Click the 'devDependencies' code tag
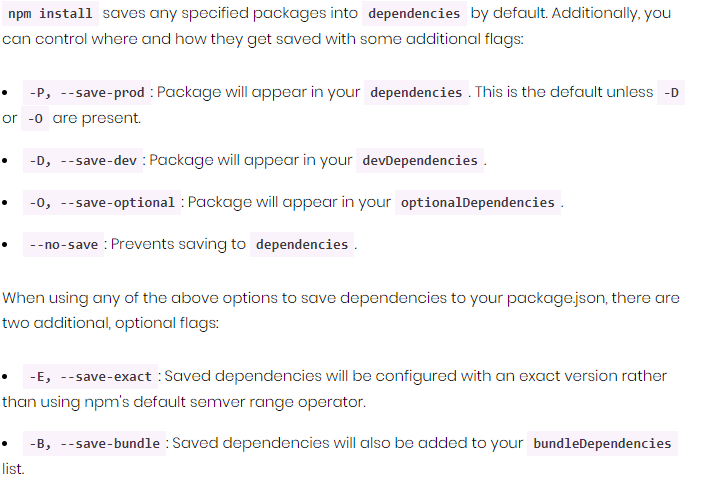 click(x=420, y=161)
